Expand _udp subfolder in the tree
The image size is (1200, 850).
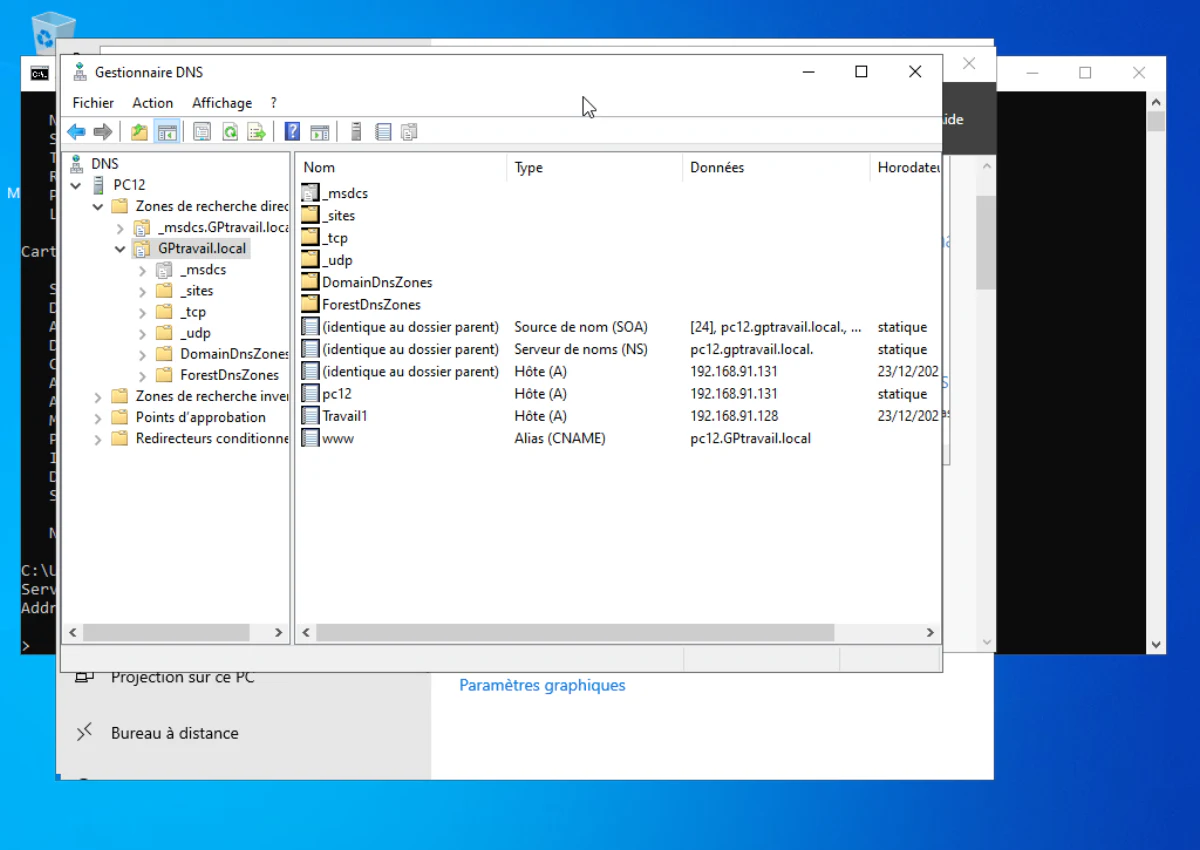point(142,334)
